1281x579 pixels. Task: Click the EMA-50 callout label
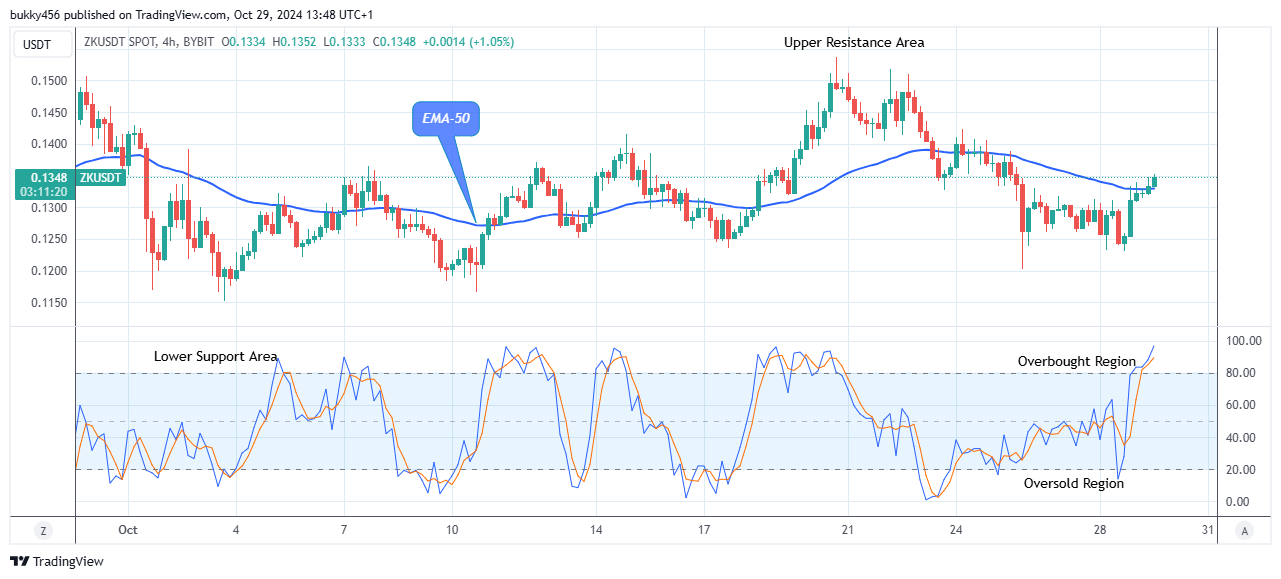pyautogui.click(x=446, y=119)
